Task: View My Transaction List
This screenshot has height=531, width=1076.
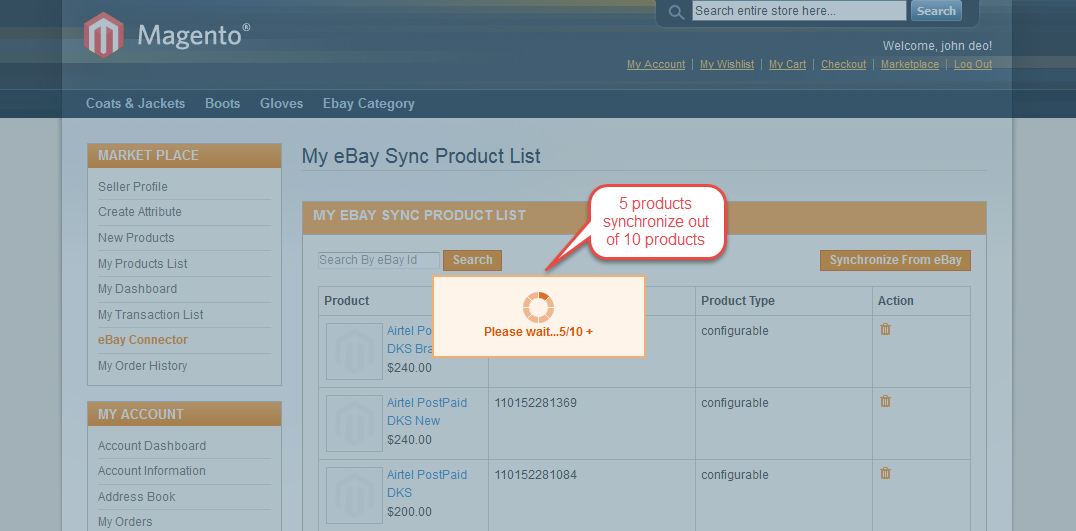Action: (150, 315)
